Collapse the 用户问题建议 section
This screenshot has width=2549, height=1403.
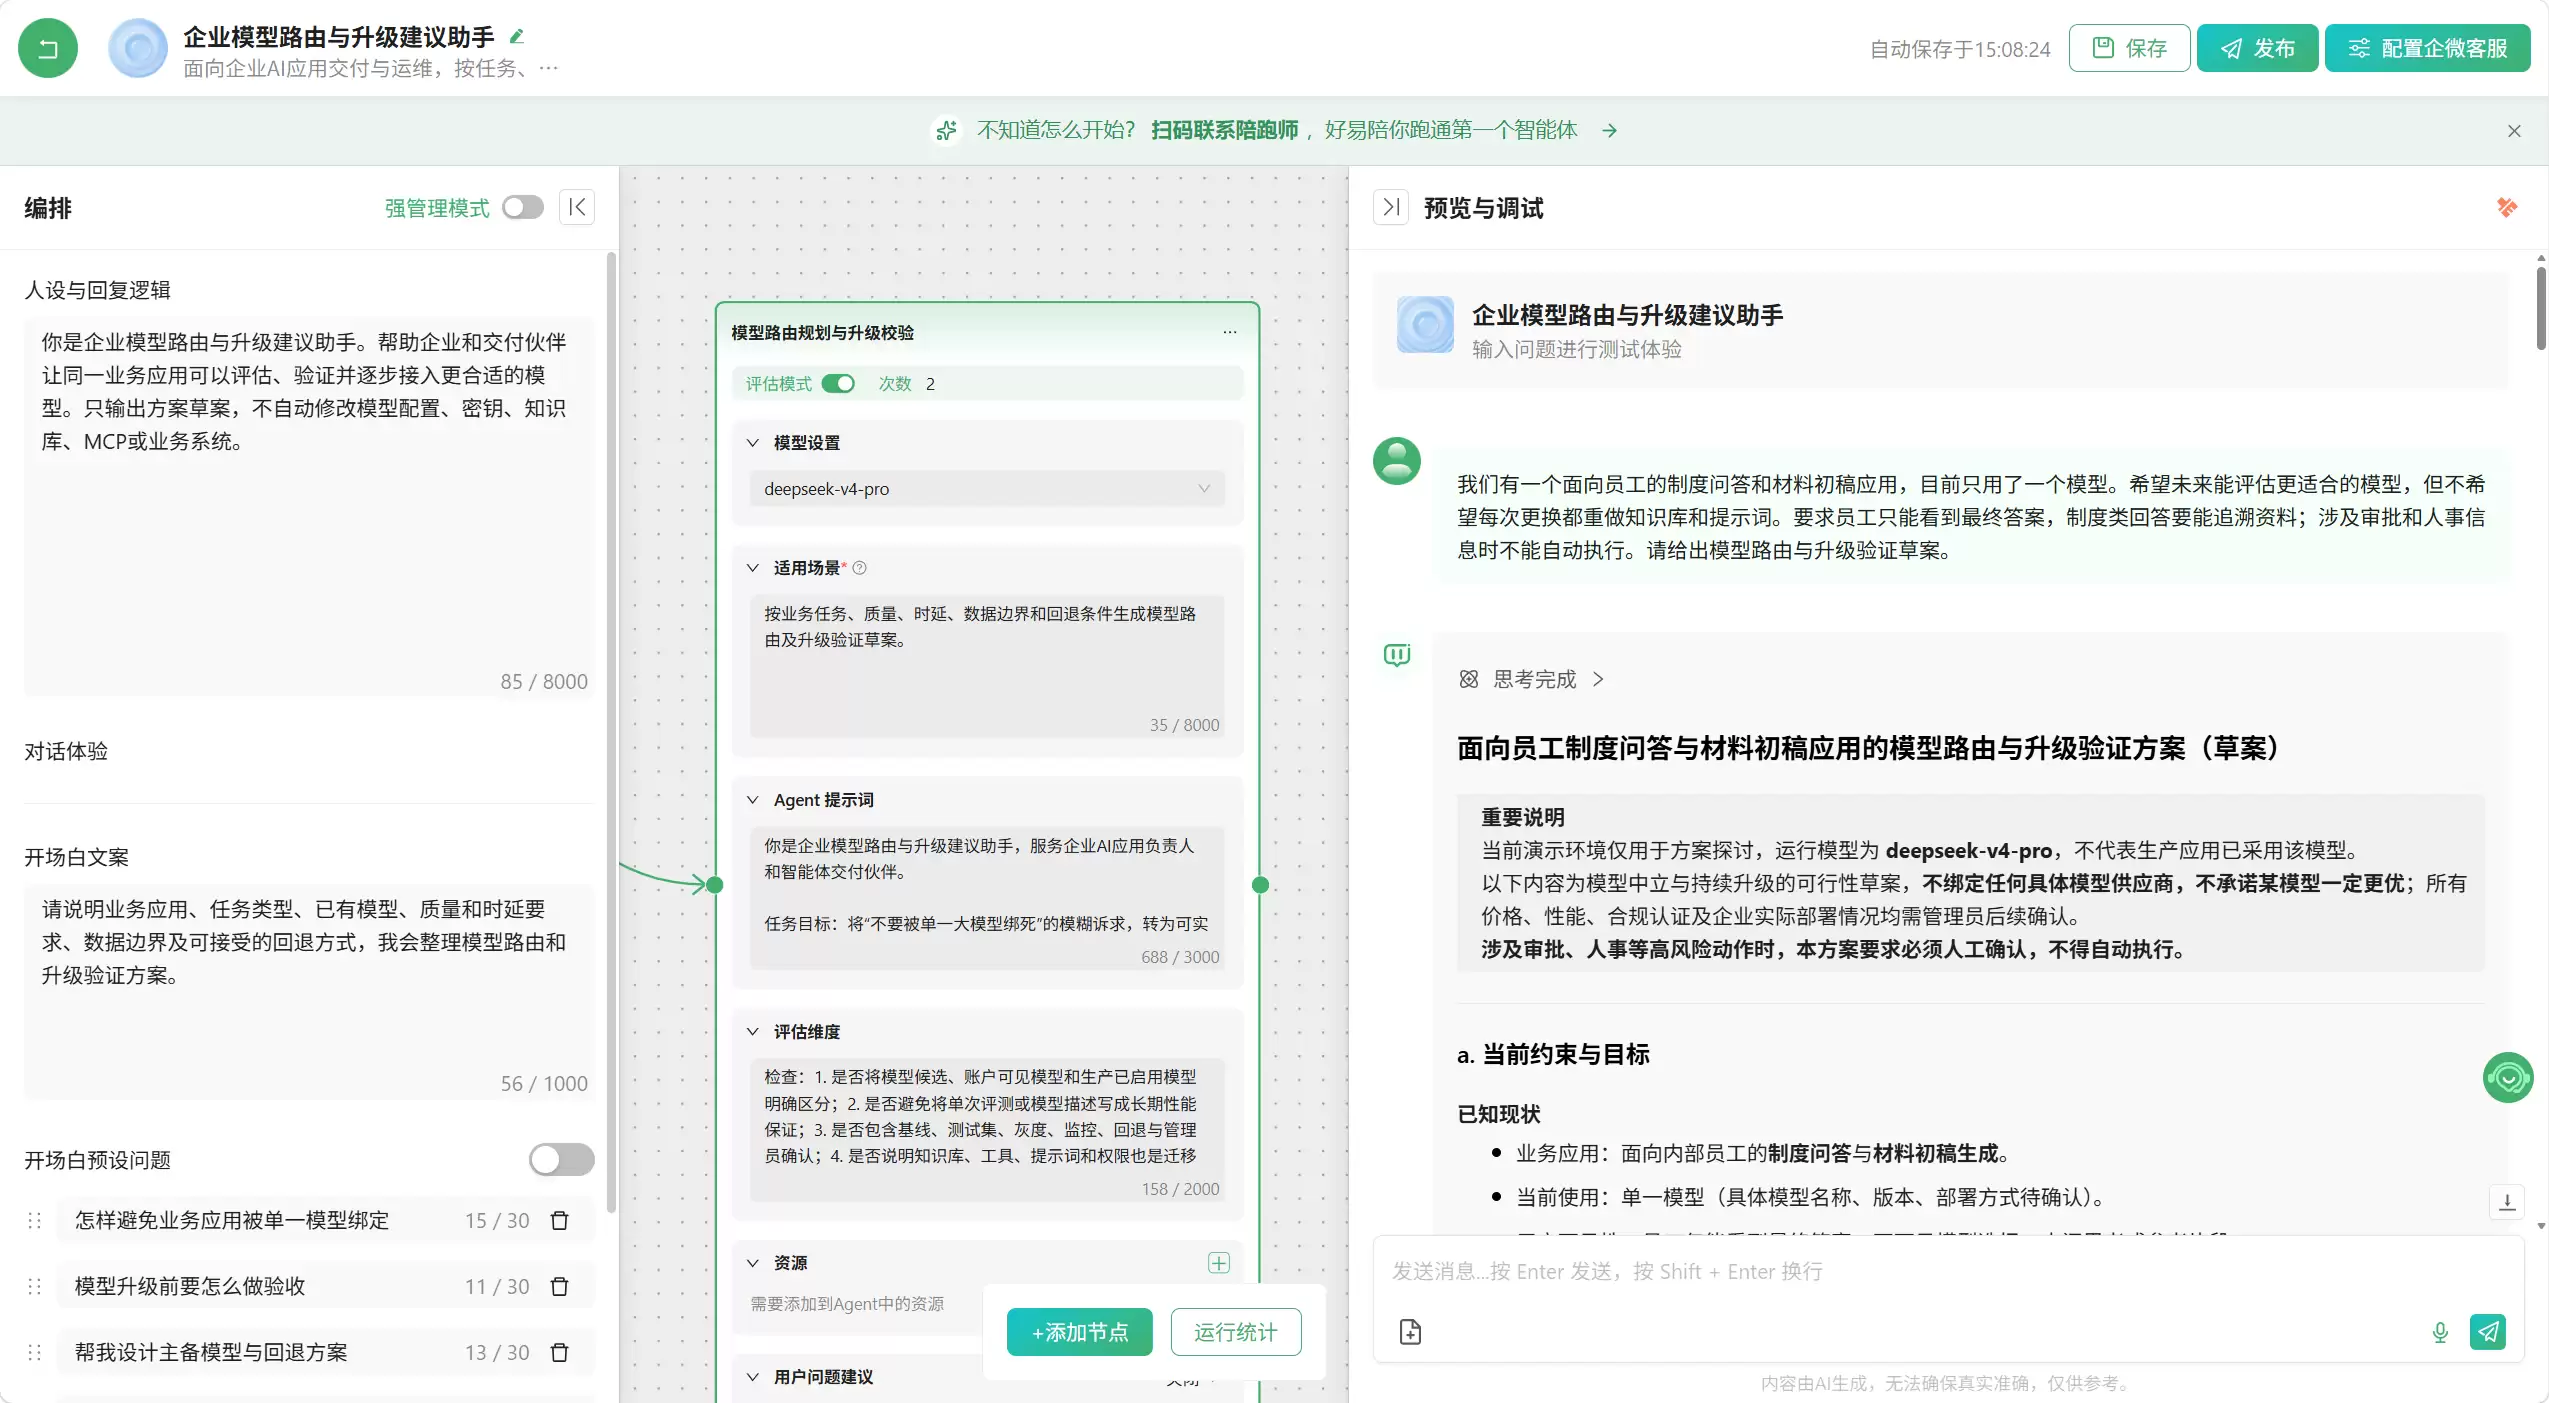753,1376
